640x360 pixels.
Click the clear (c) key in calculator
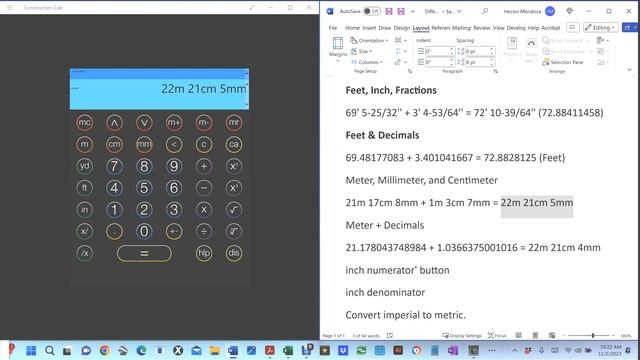[204, 144]
